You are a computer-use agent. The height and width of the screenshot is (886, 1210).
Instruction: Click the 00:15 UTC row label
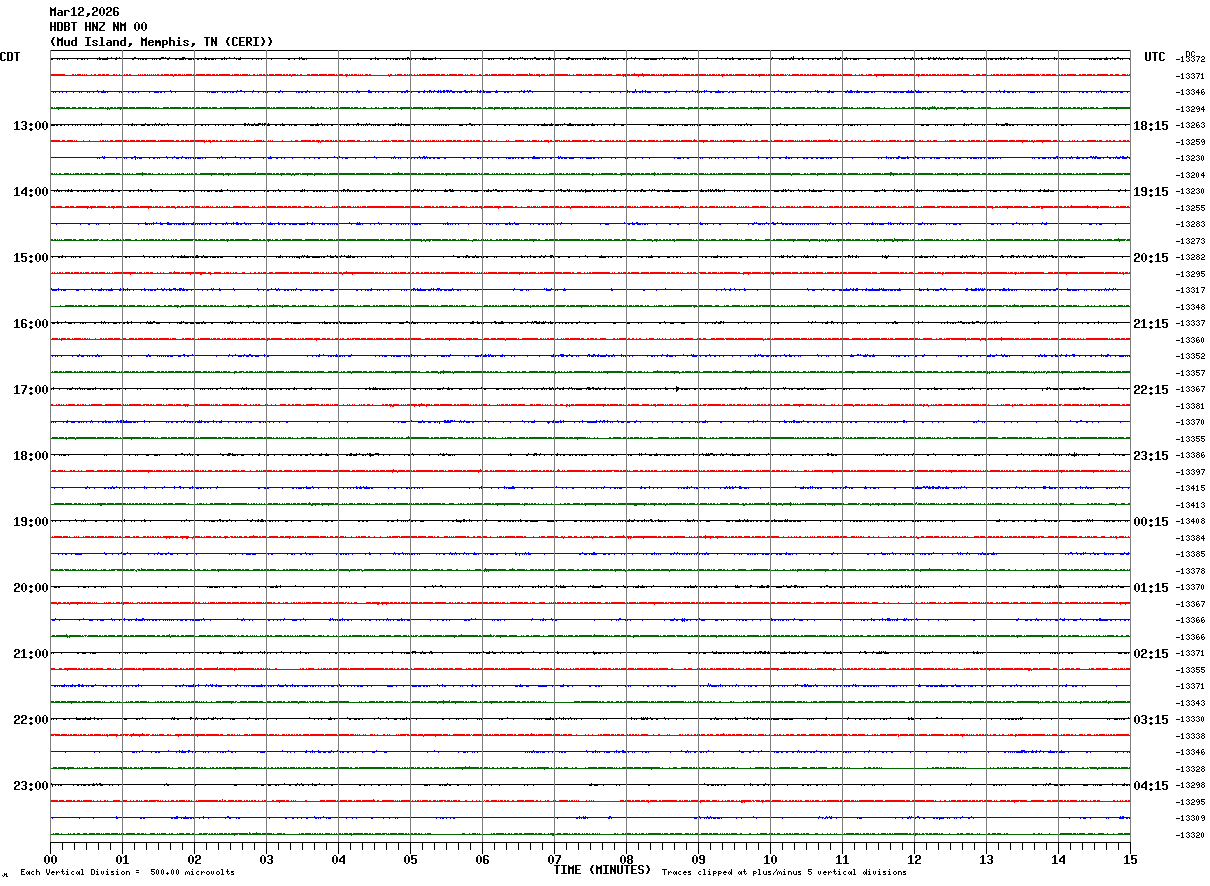tap(1150, 522)
